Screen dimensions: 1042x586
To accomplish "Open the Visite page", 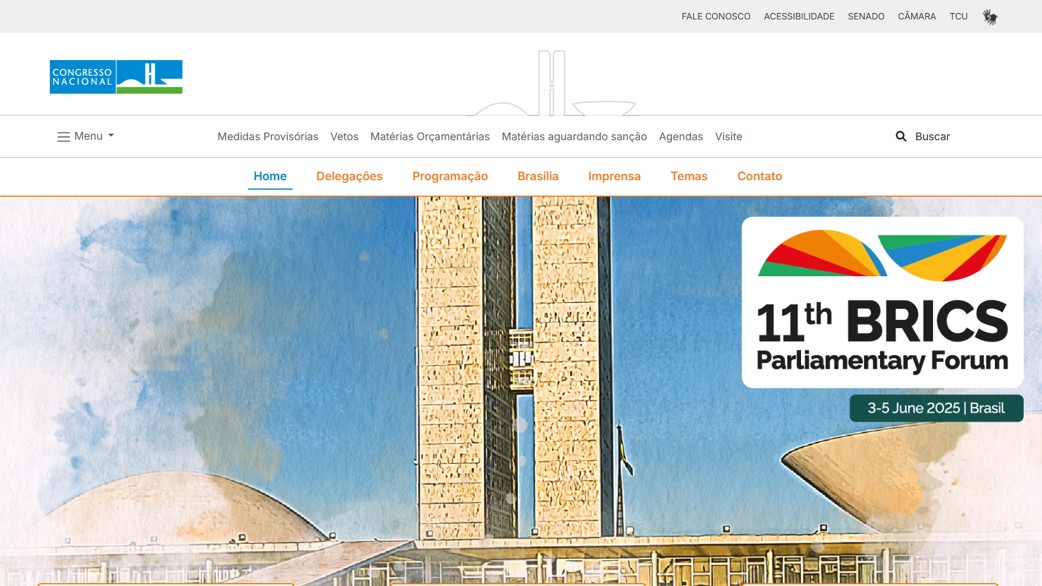I will tap(728, 136).
